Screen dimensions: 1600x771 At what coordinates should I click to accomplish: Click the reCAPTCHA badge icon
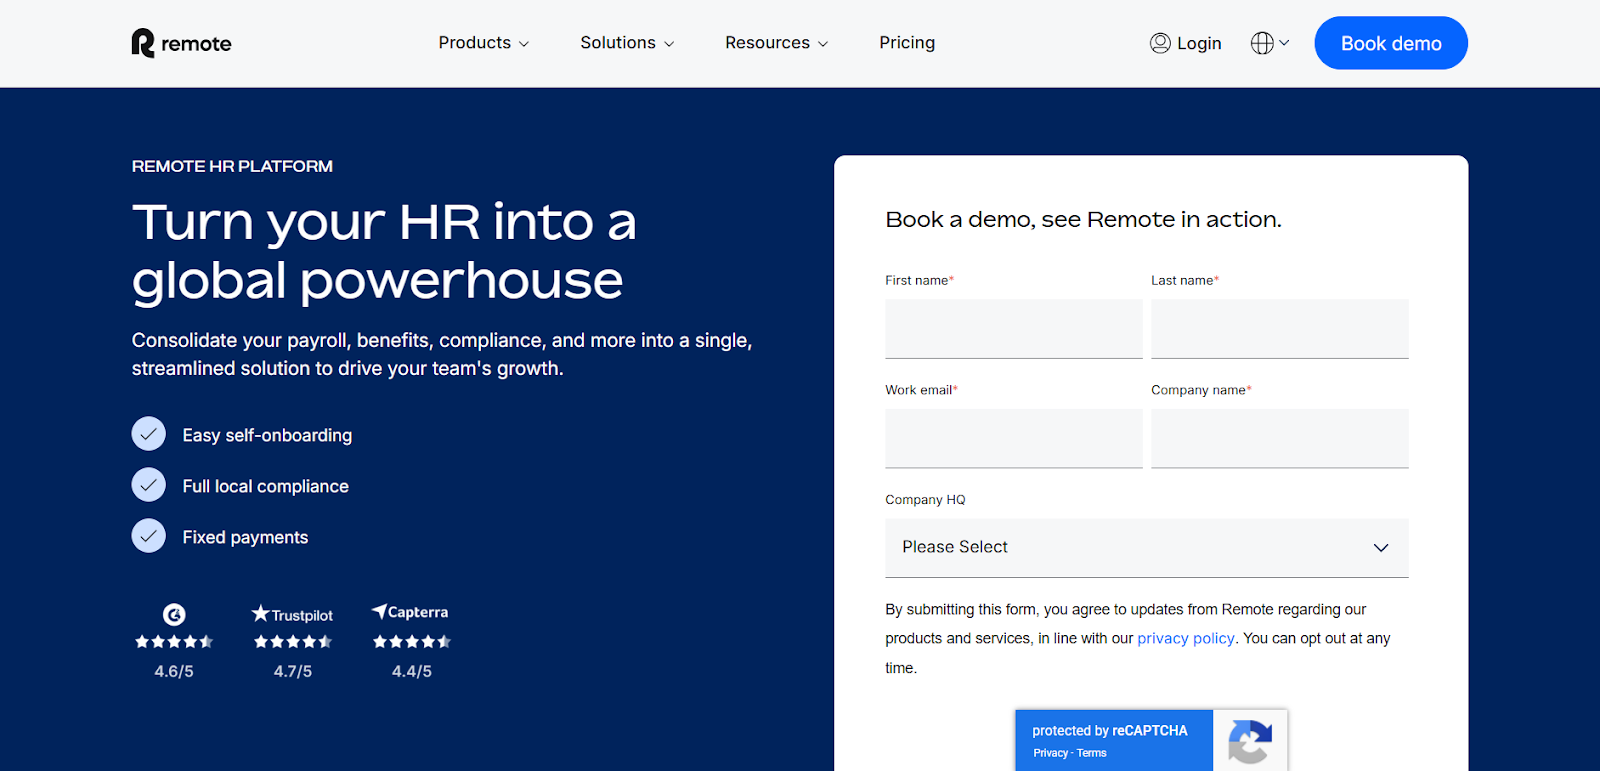pyautogui.click(x=1250, y=741)
